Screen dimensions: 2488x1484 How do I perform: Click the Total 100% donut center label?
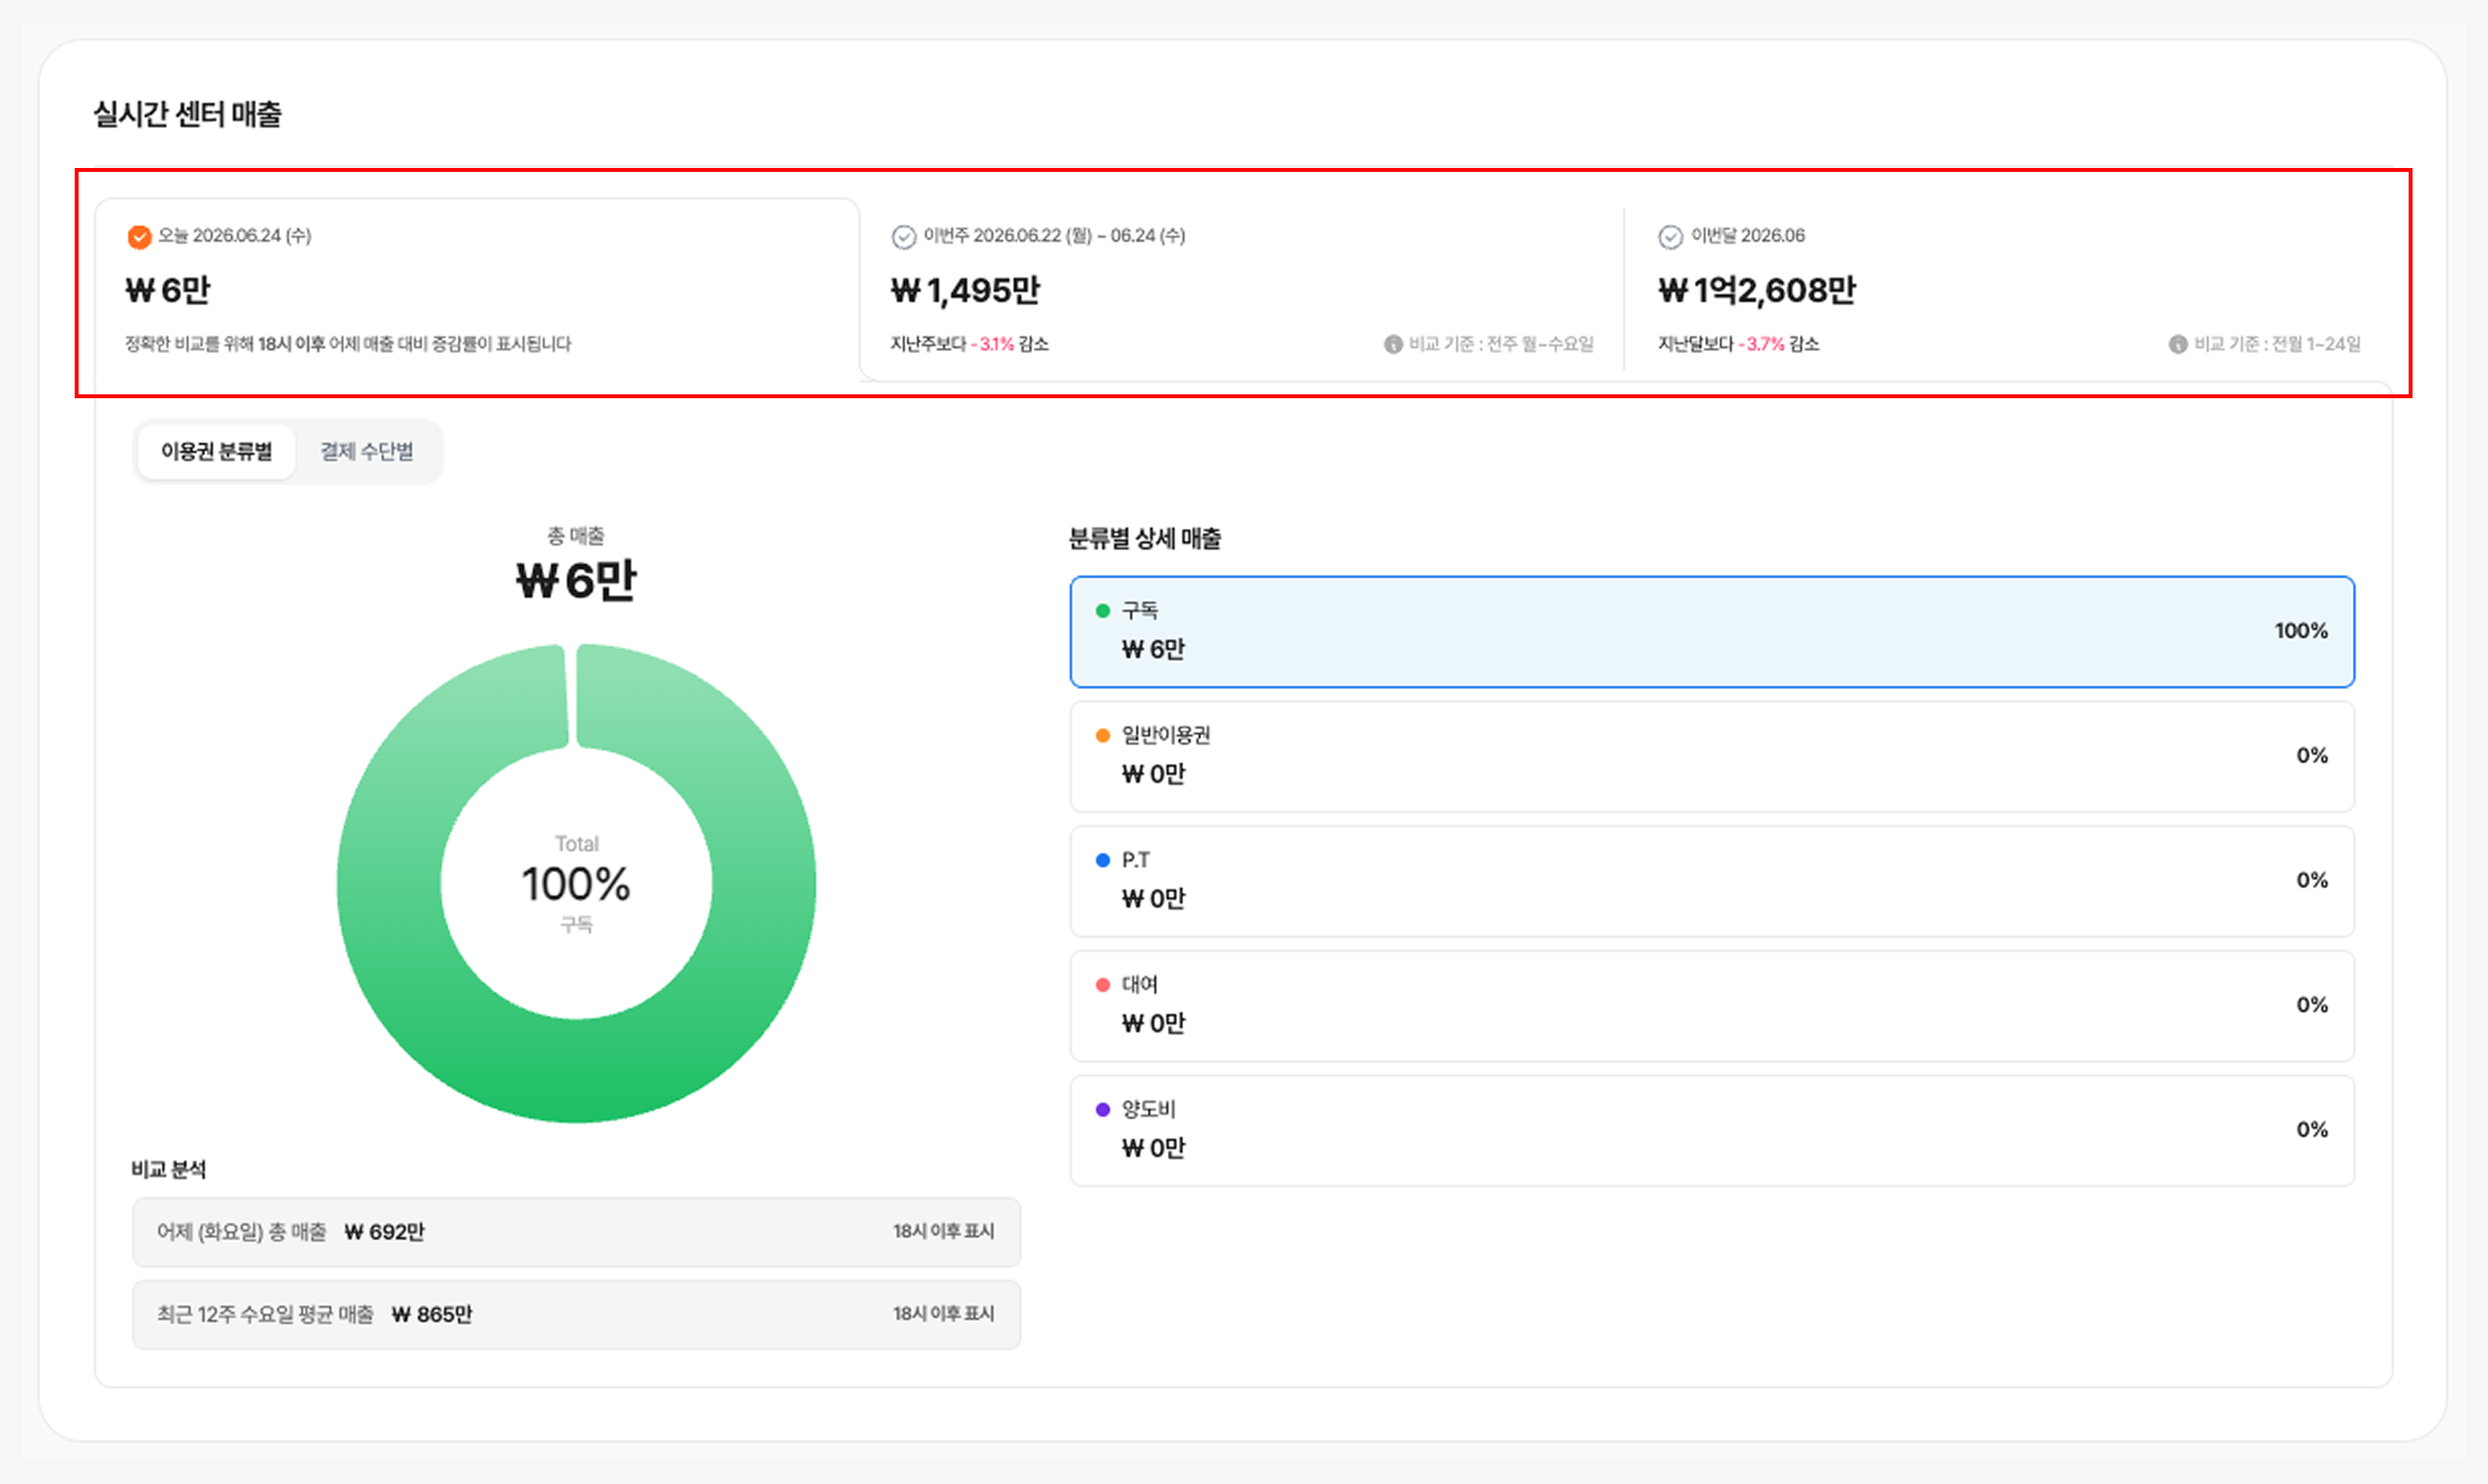tap(576, 884)
